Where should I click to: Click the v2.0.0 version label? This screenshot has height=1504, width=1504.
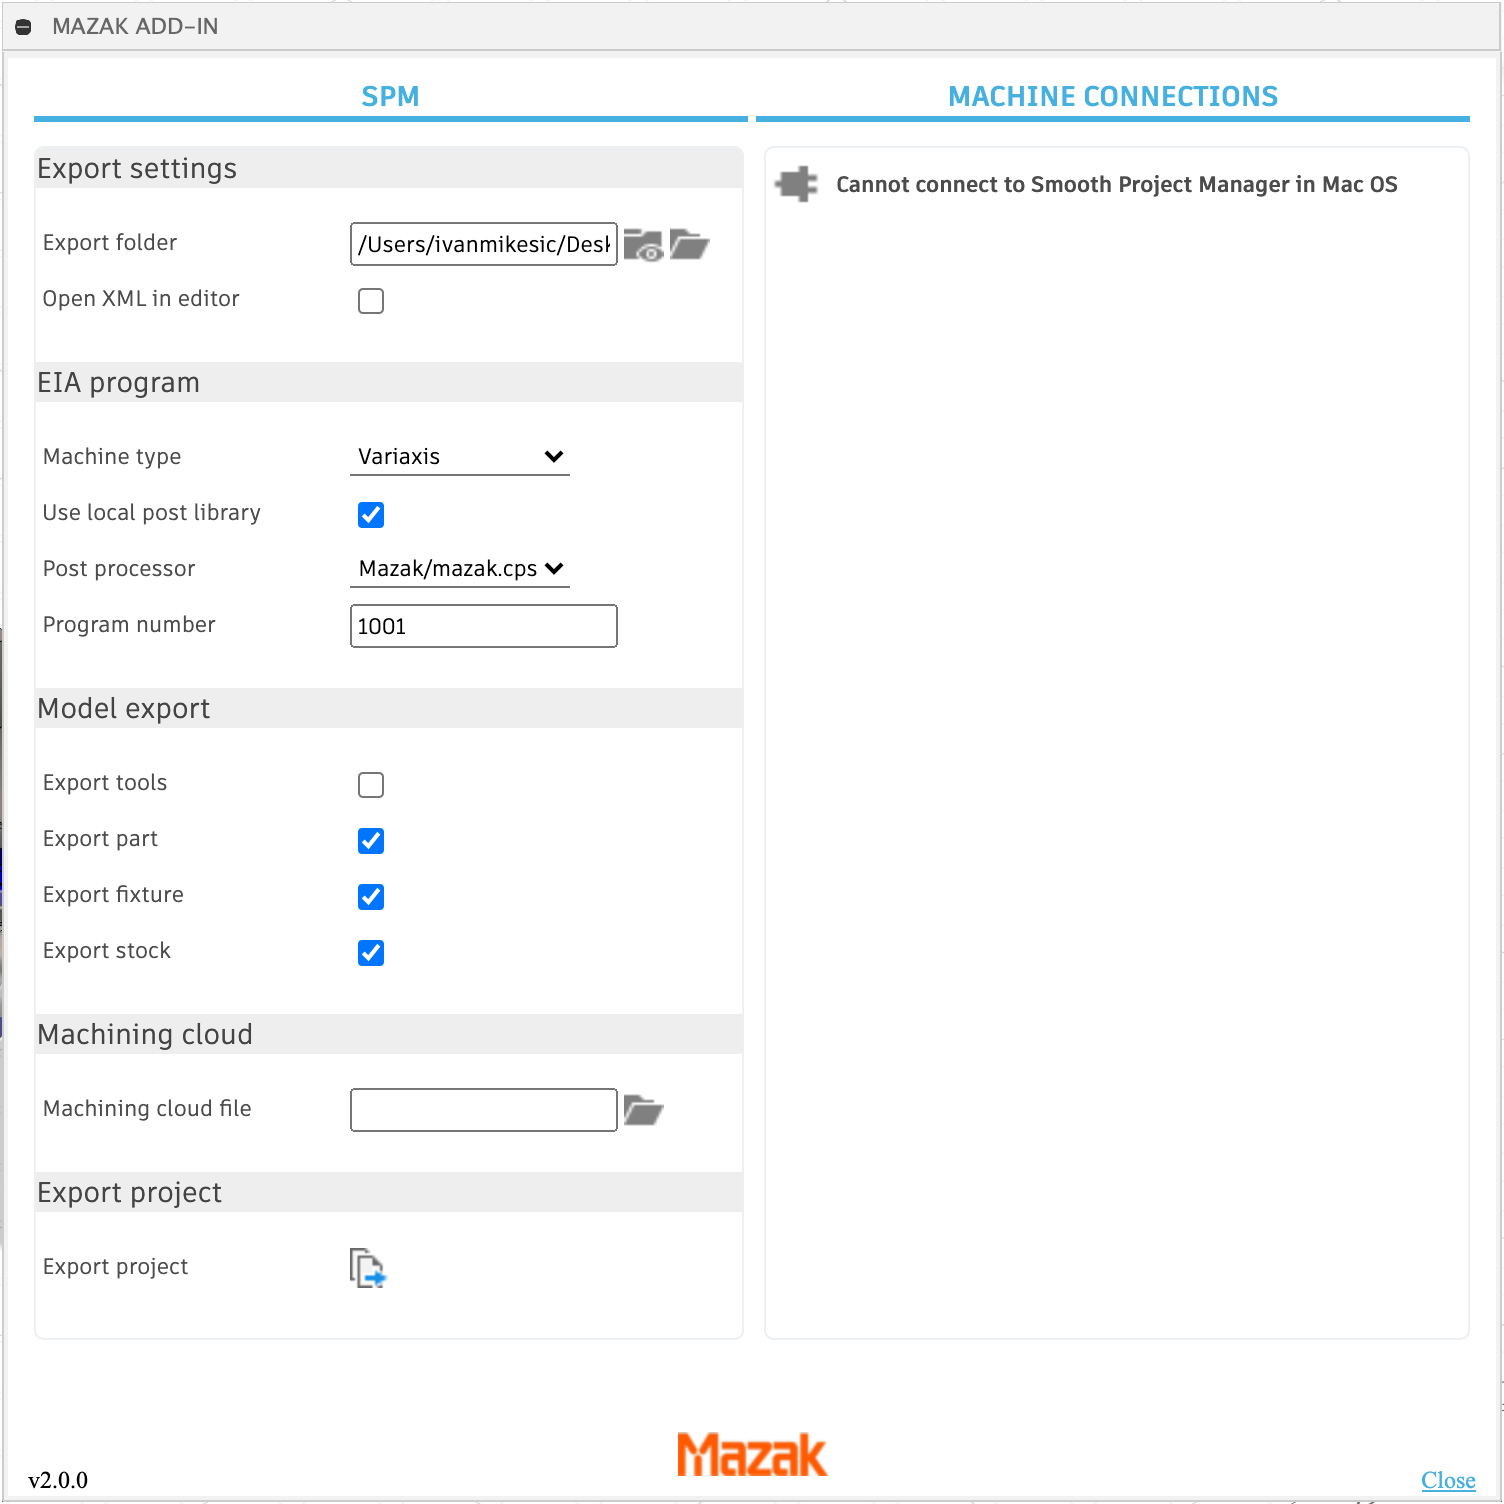(x=58, y=1480)
